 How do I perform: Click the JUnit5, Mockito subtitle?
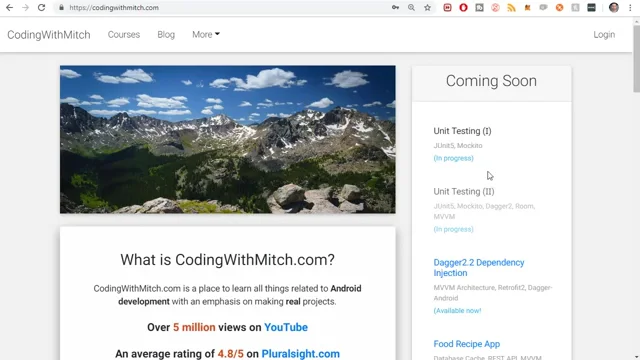458,146
